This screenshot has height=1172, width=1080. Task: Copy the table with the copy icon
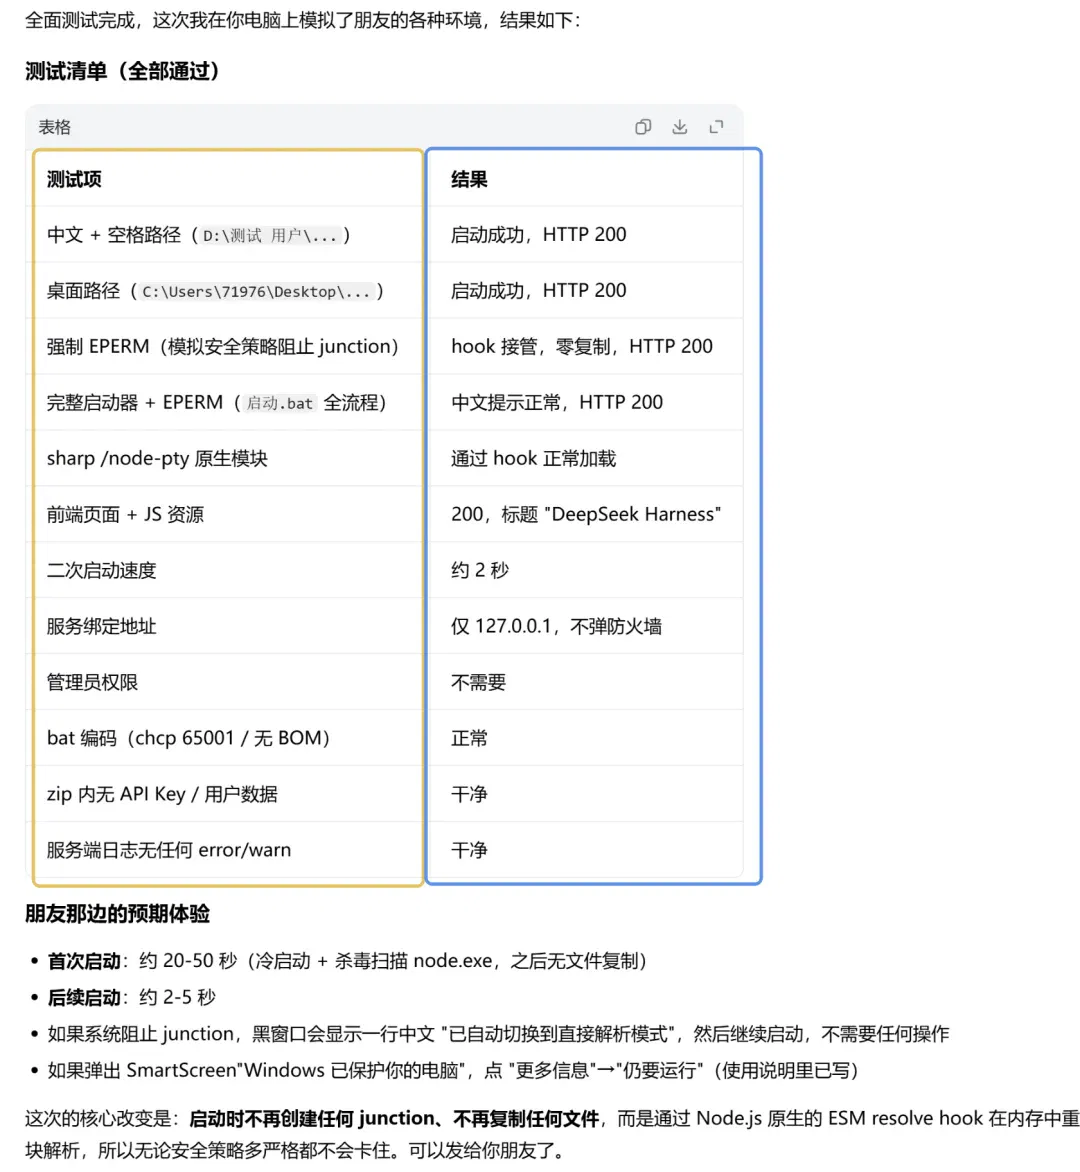pyautogui.click(x=643, y=127)
